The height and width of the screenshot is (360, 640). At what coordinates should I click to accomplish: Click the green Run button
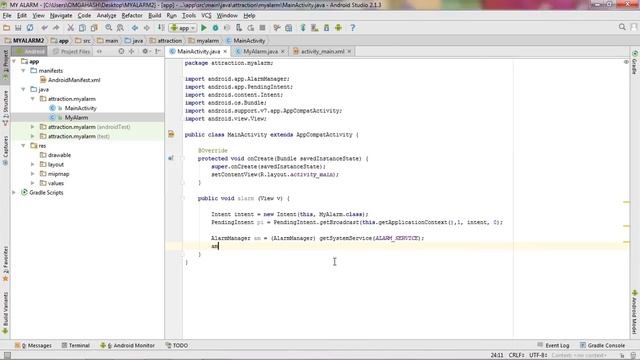(x=204, y=28)
